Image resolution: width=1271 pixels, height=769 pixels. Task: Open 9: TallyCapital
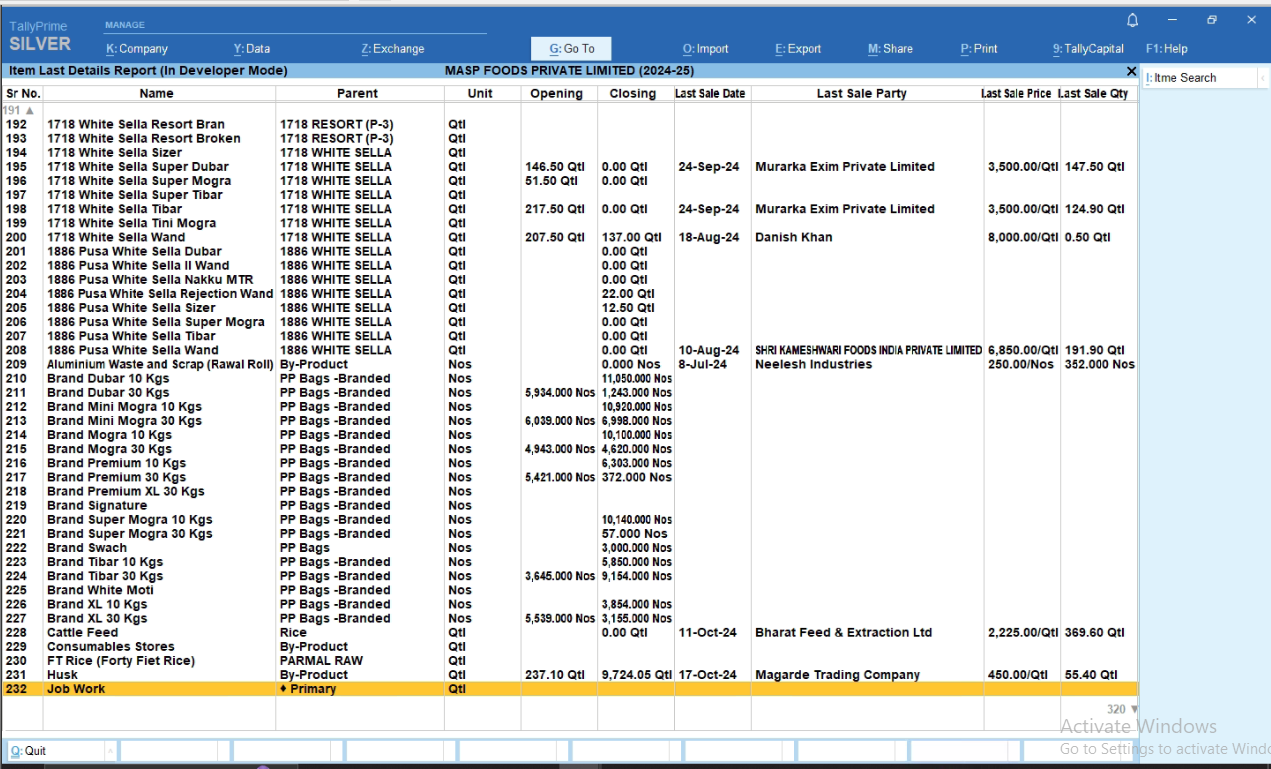(1088, 49)
